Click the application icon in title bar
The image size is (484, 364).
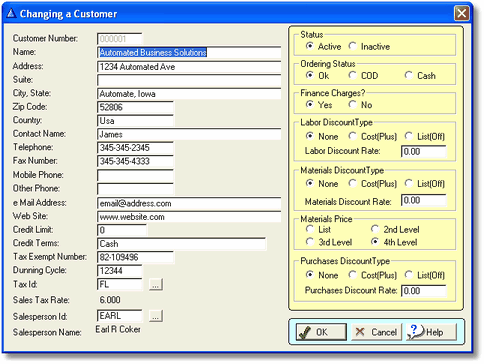point(12,13)
